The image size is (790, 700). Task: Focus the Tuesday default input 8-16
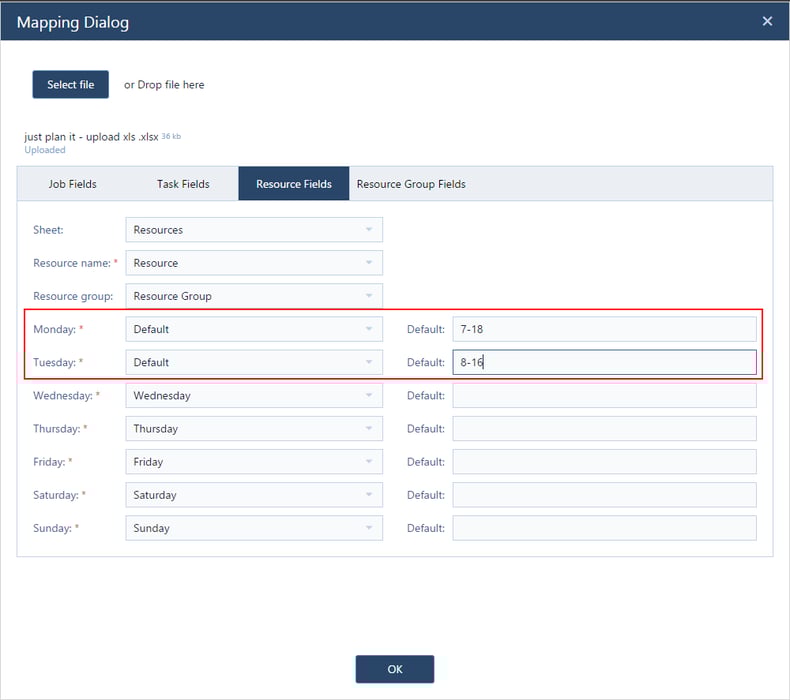point(604,362)
